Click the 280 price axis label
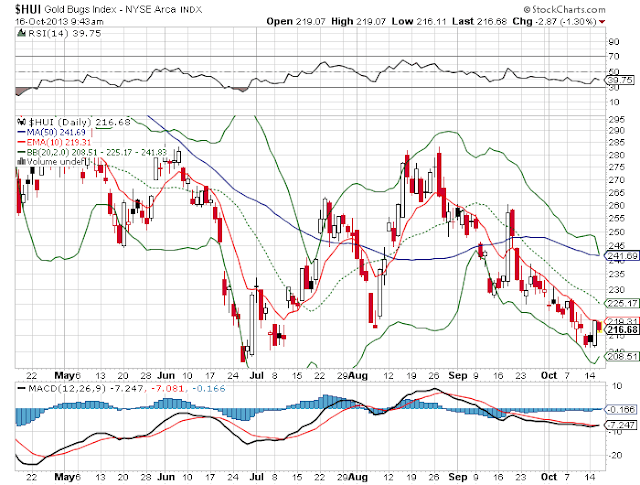 pos(616,155)
